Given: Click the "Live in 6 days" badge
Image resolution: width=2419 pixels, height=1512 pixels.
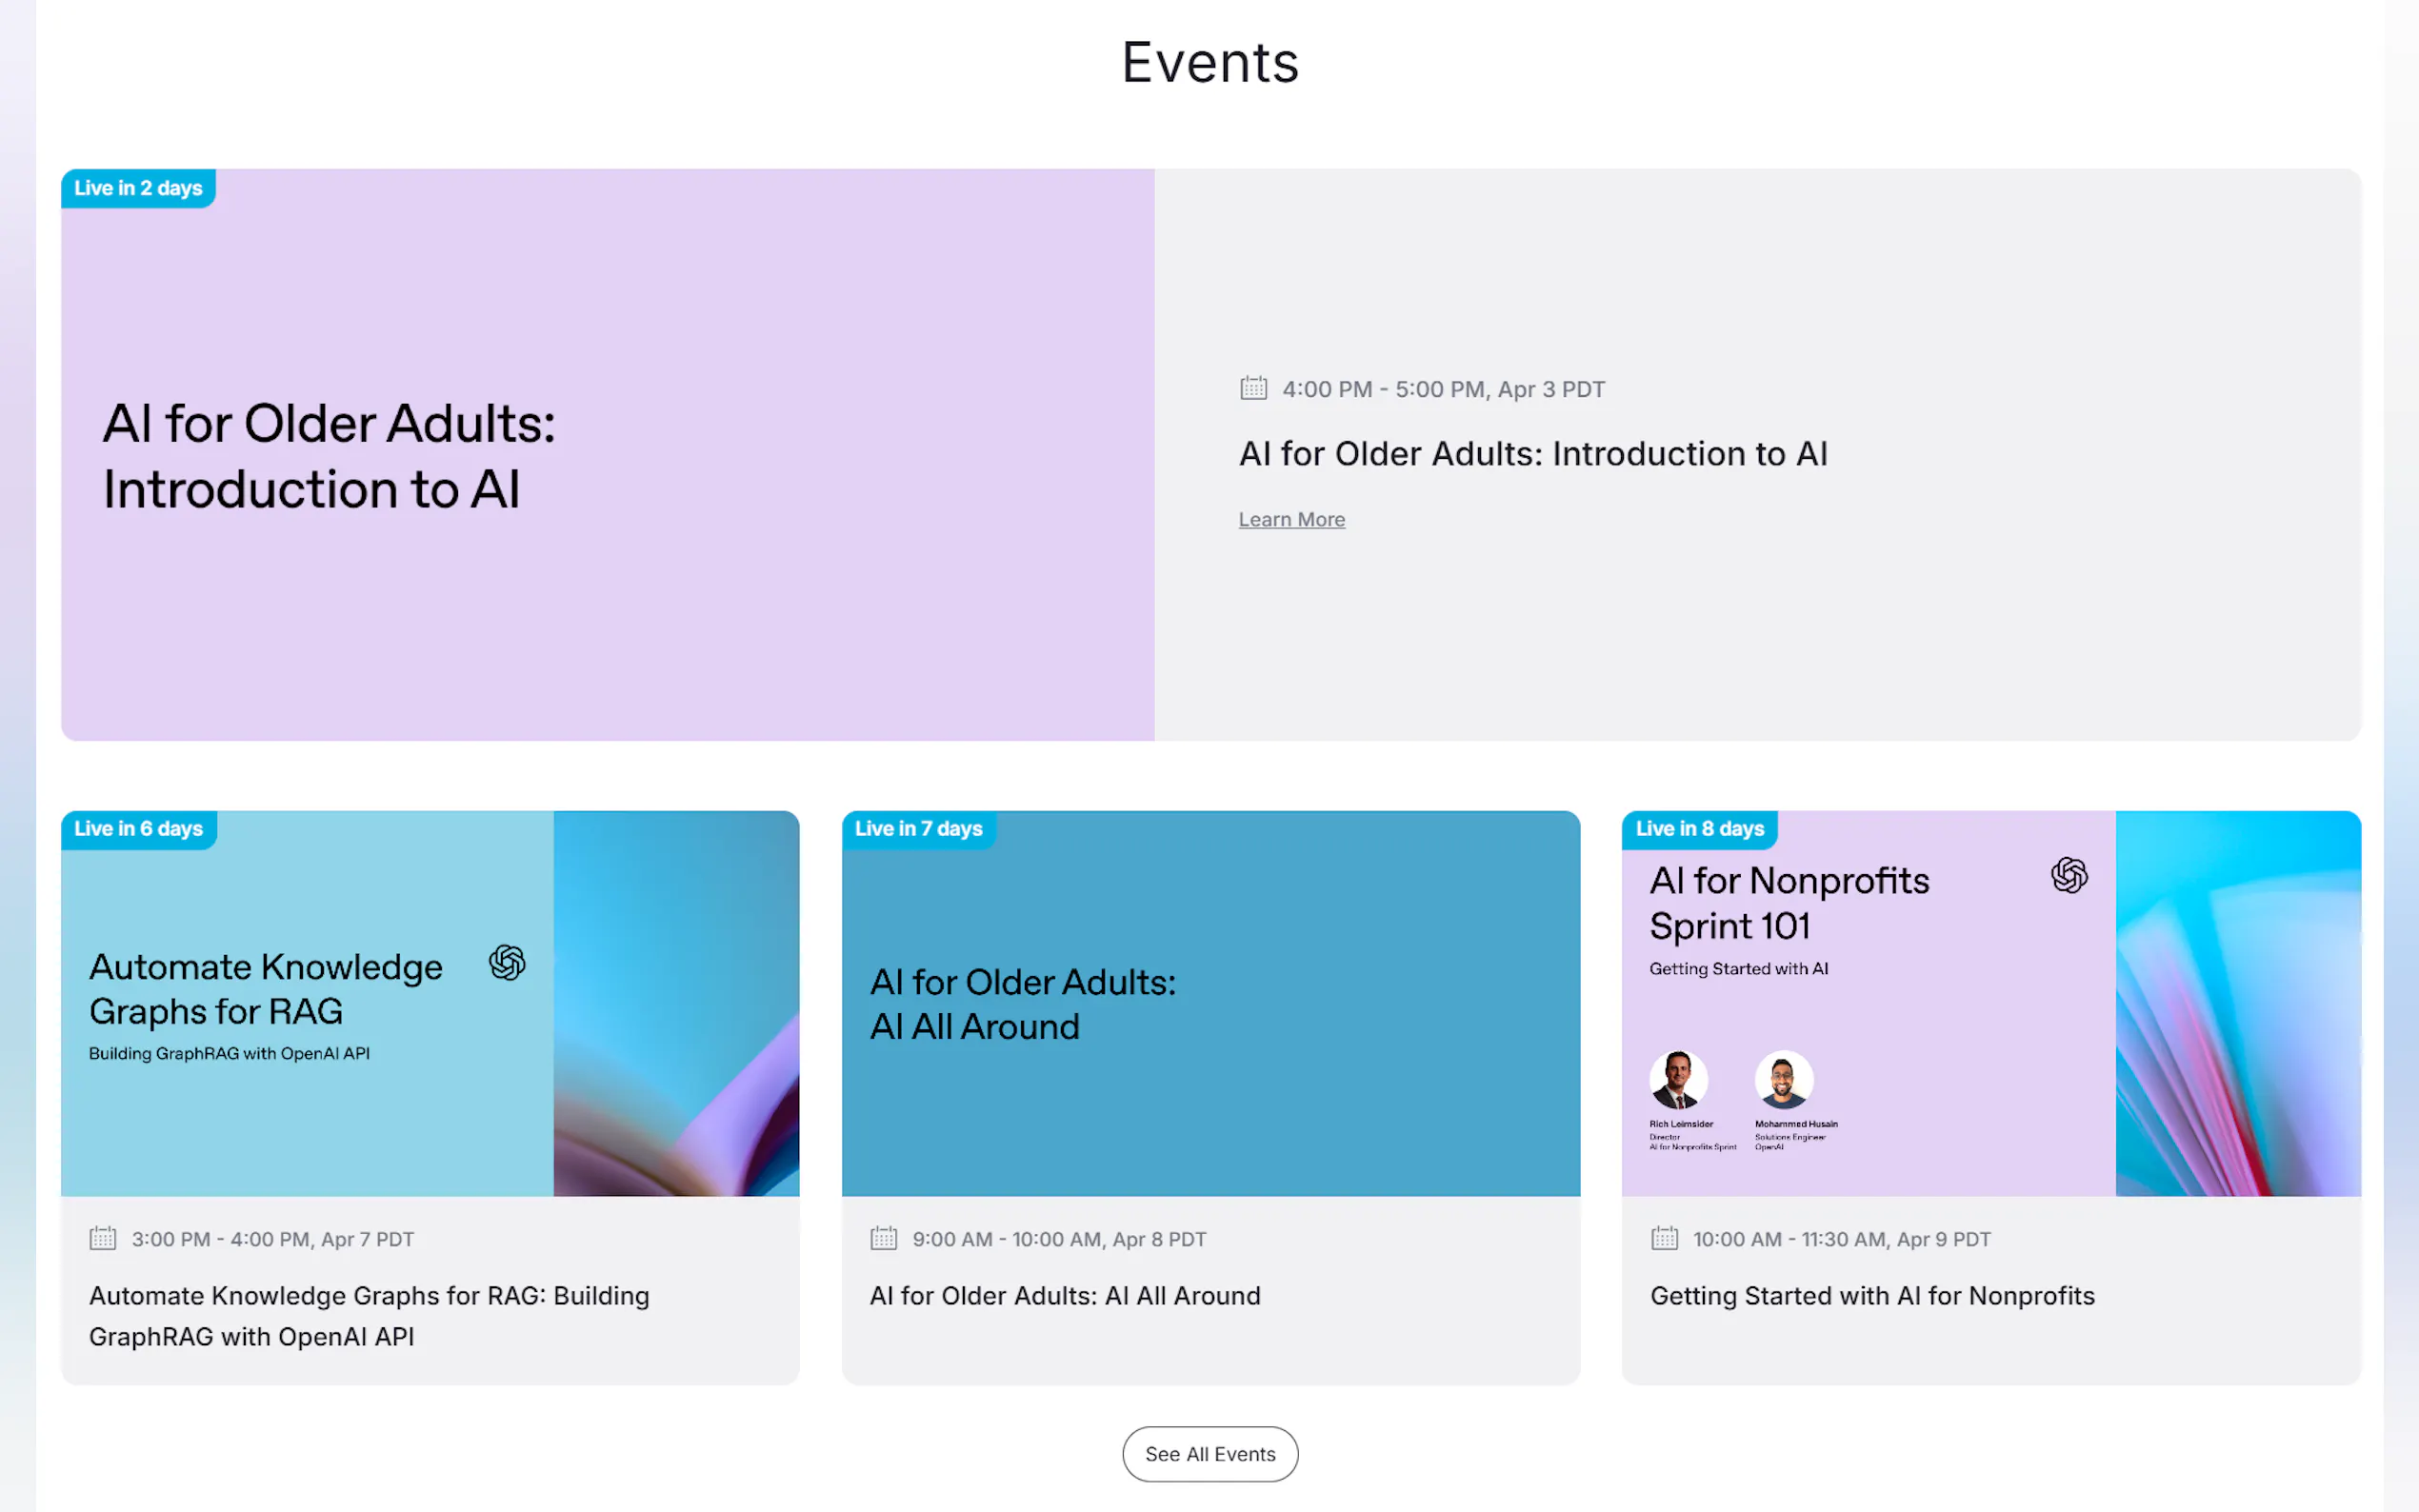Looking at the screenshot, I should [x=138, y=829].
